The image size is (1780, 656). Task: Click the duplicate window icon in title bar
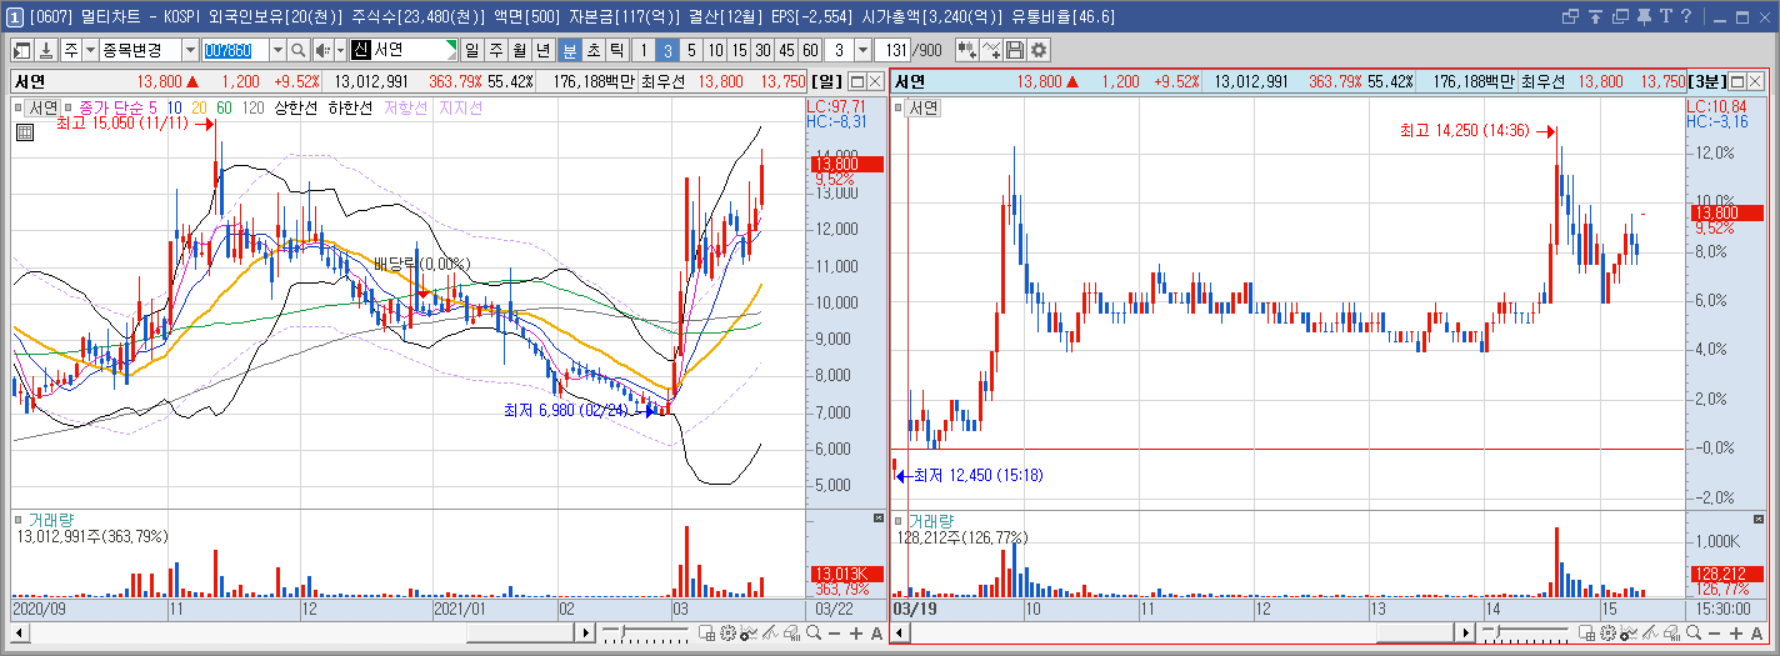[x=1620, y=16]
